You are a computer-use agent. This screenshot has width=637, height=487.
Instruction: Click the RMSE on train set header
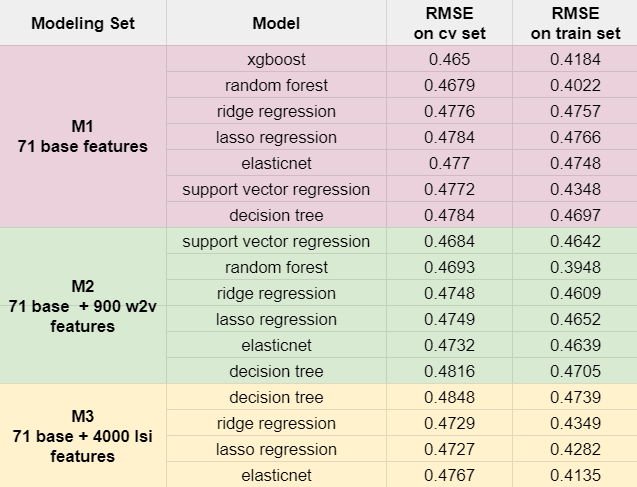[x=575, y=23]
